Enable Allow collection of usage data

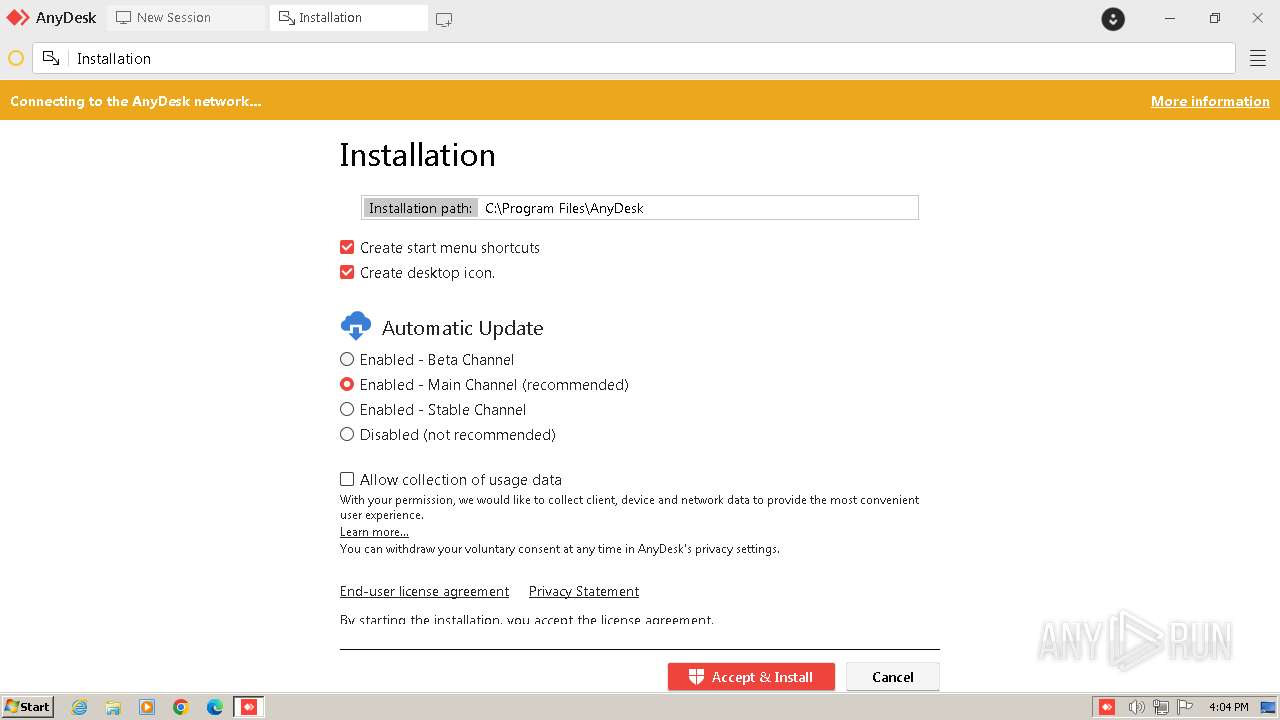tap(347, 479)
